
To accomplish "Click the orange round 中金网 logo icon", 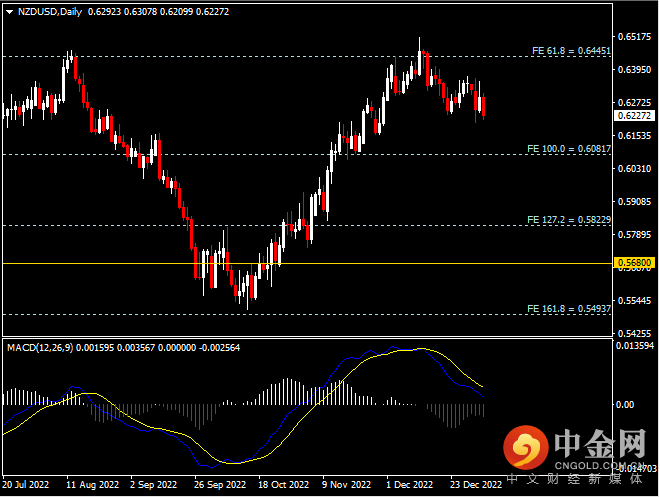I will 523,444.
